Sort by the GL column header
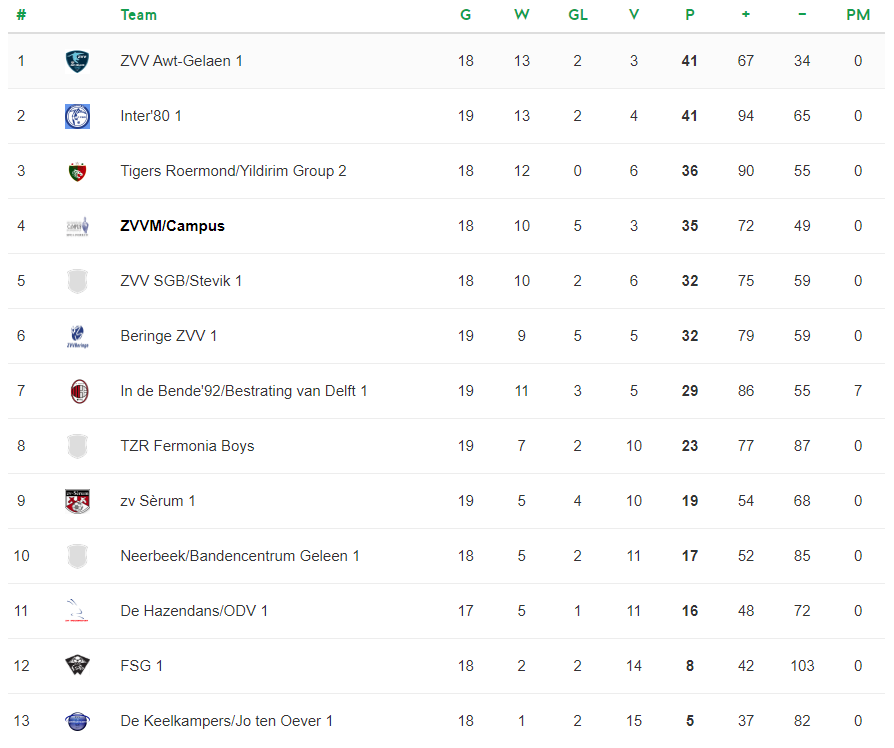The width and height of the screenshot is (894, 748). [578, 15]
